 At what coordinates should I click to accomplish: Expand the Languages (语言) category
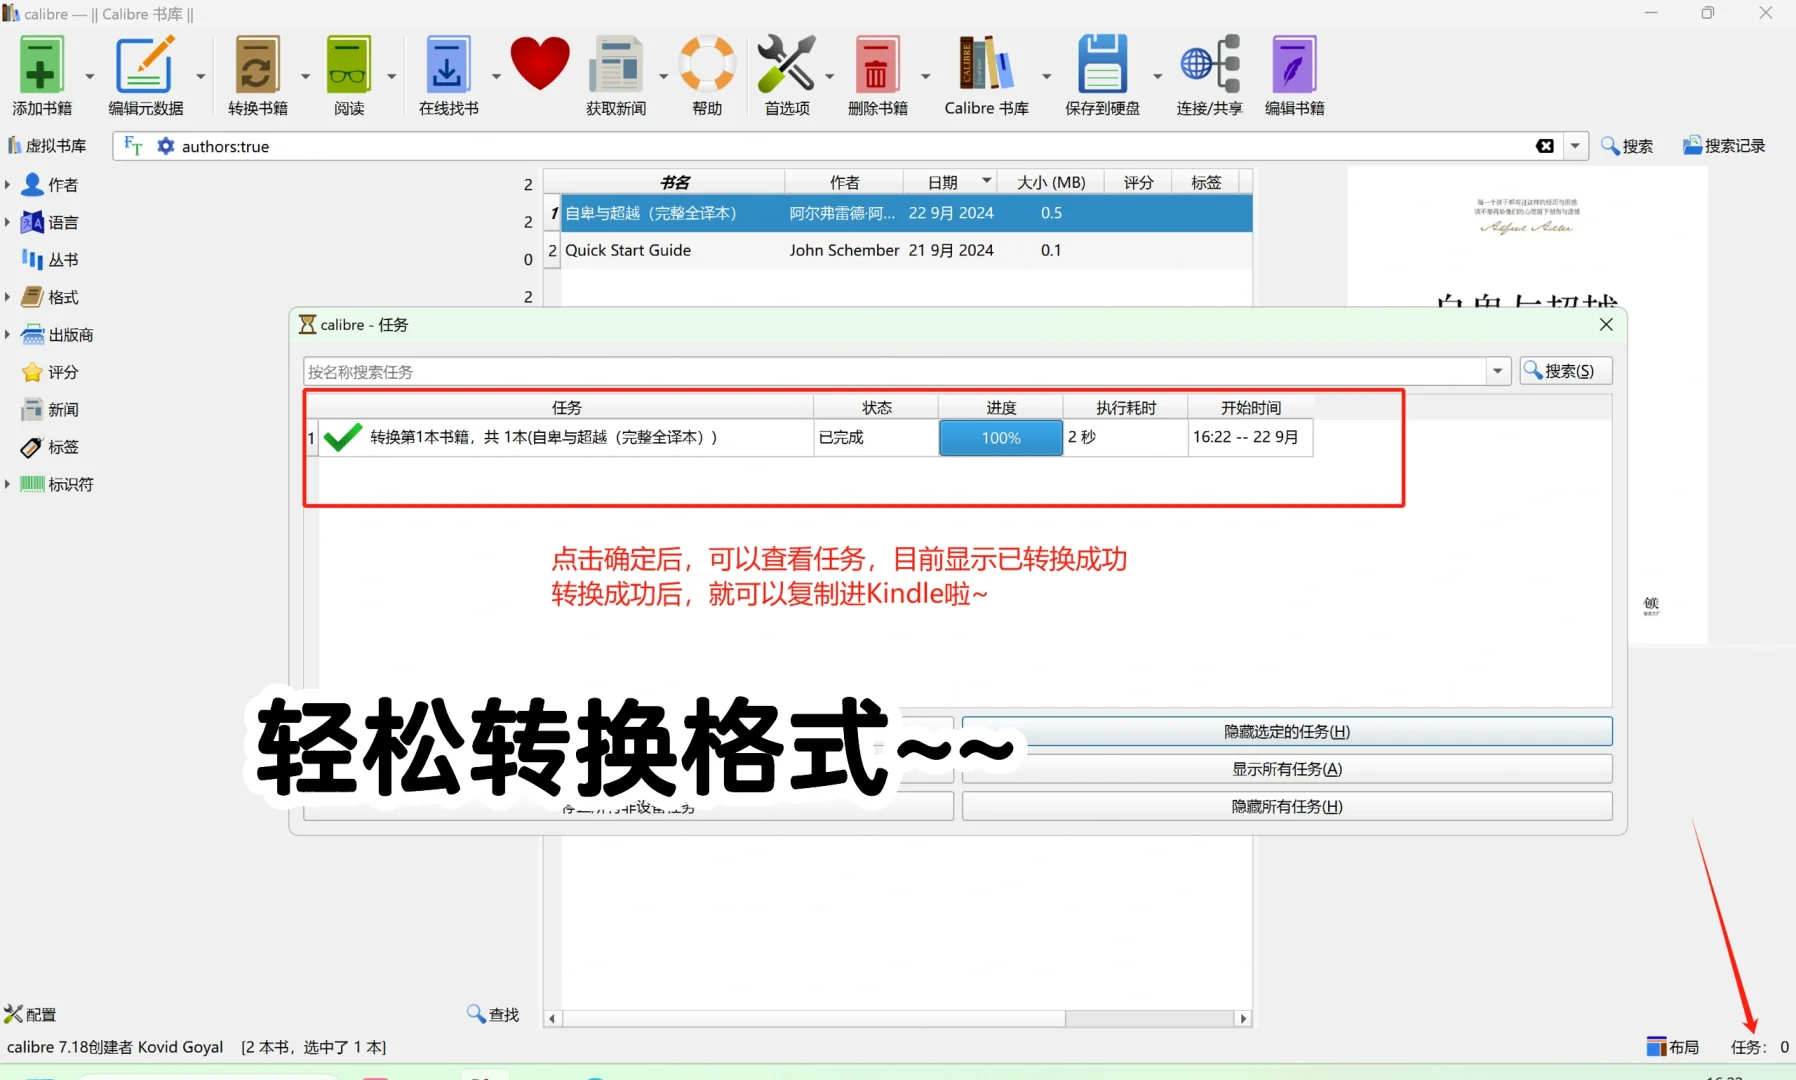coord(8,222)
